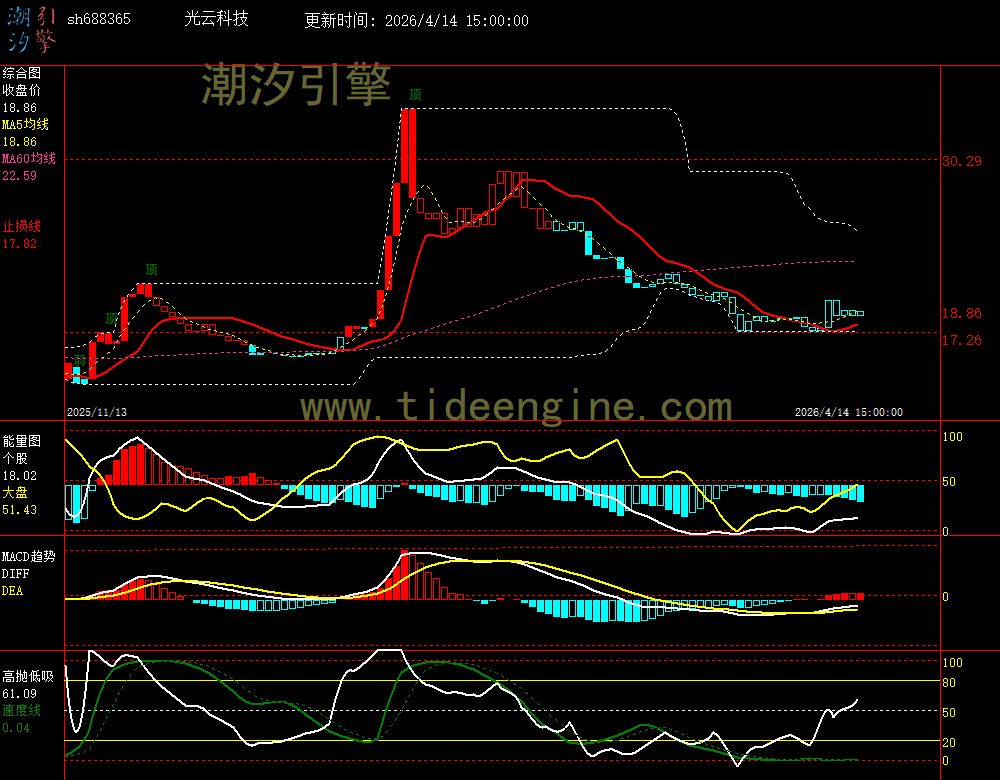Click the yellow 大盘 legend label
The width and height of the screenshot is (1000, 780).
pos(14,493)
